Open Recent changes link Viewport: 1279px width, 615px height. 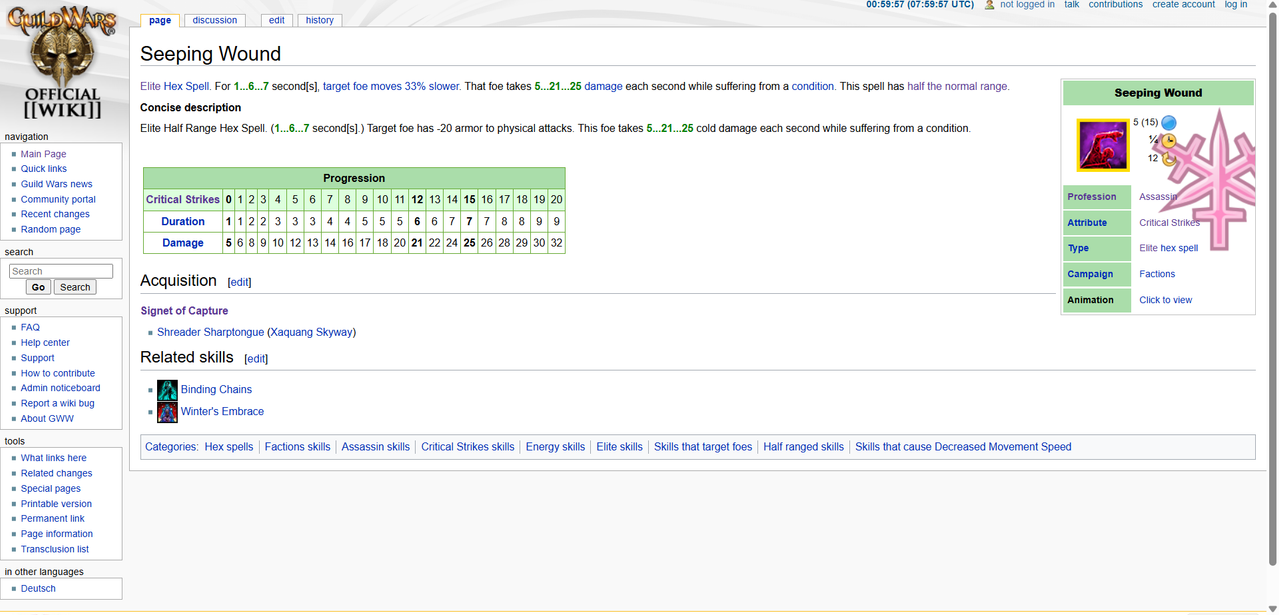(55, 214)
